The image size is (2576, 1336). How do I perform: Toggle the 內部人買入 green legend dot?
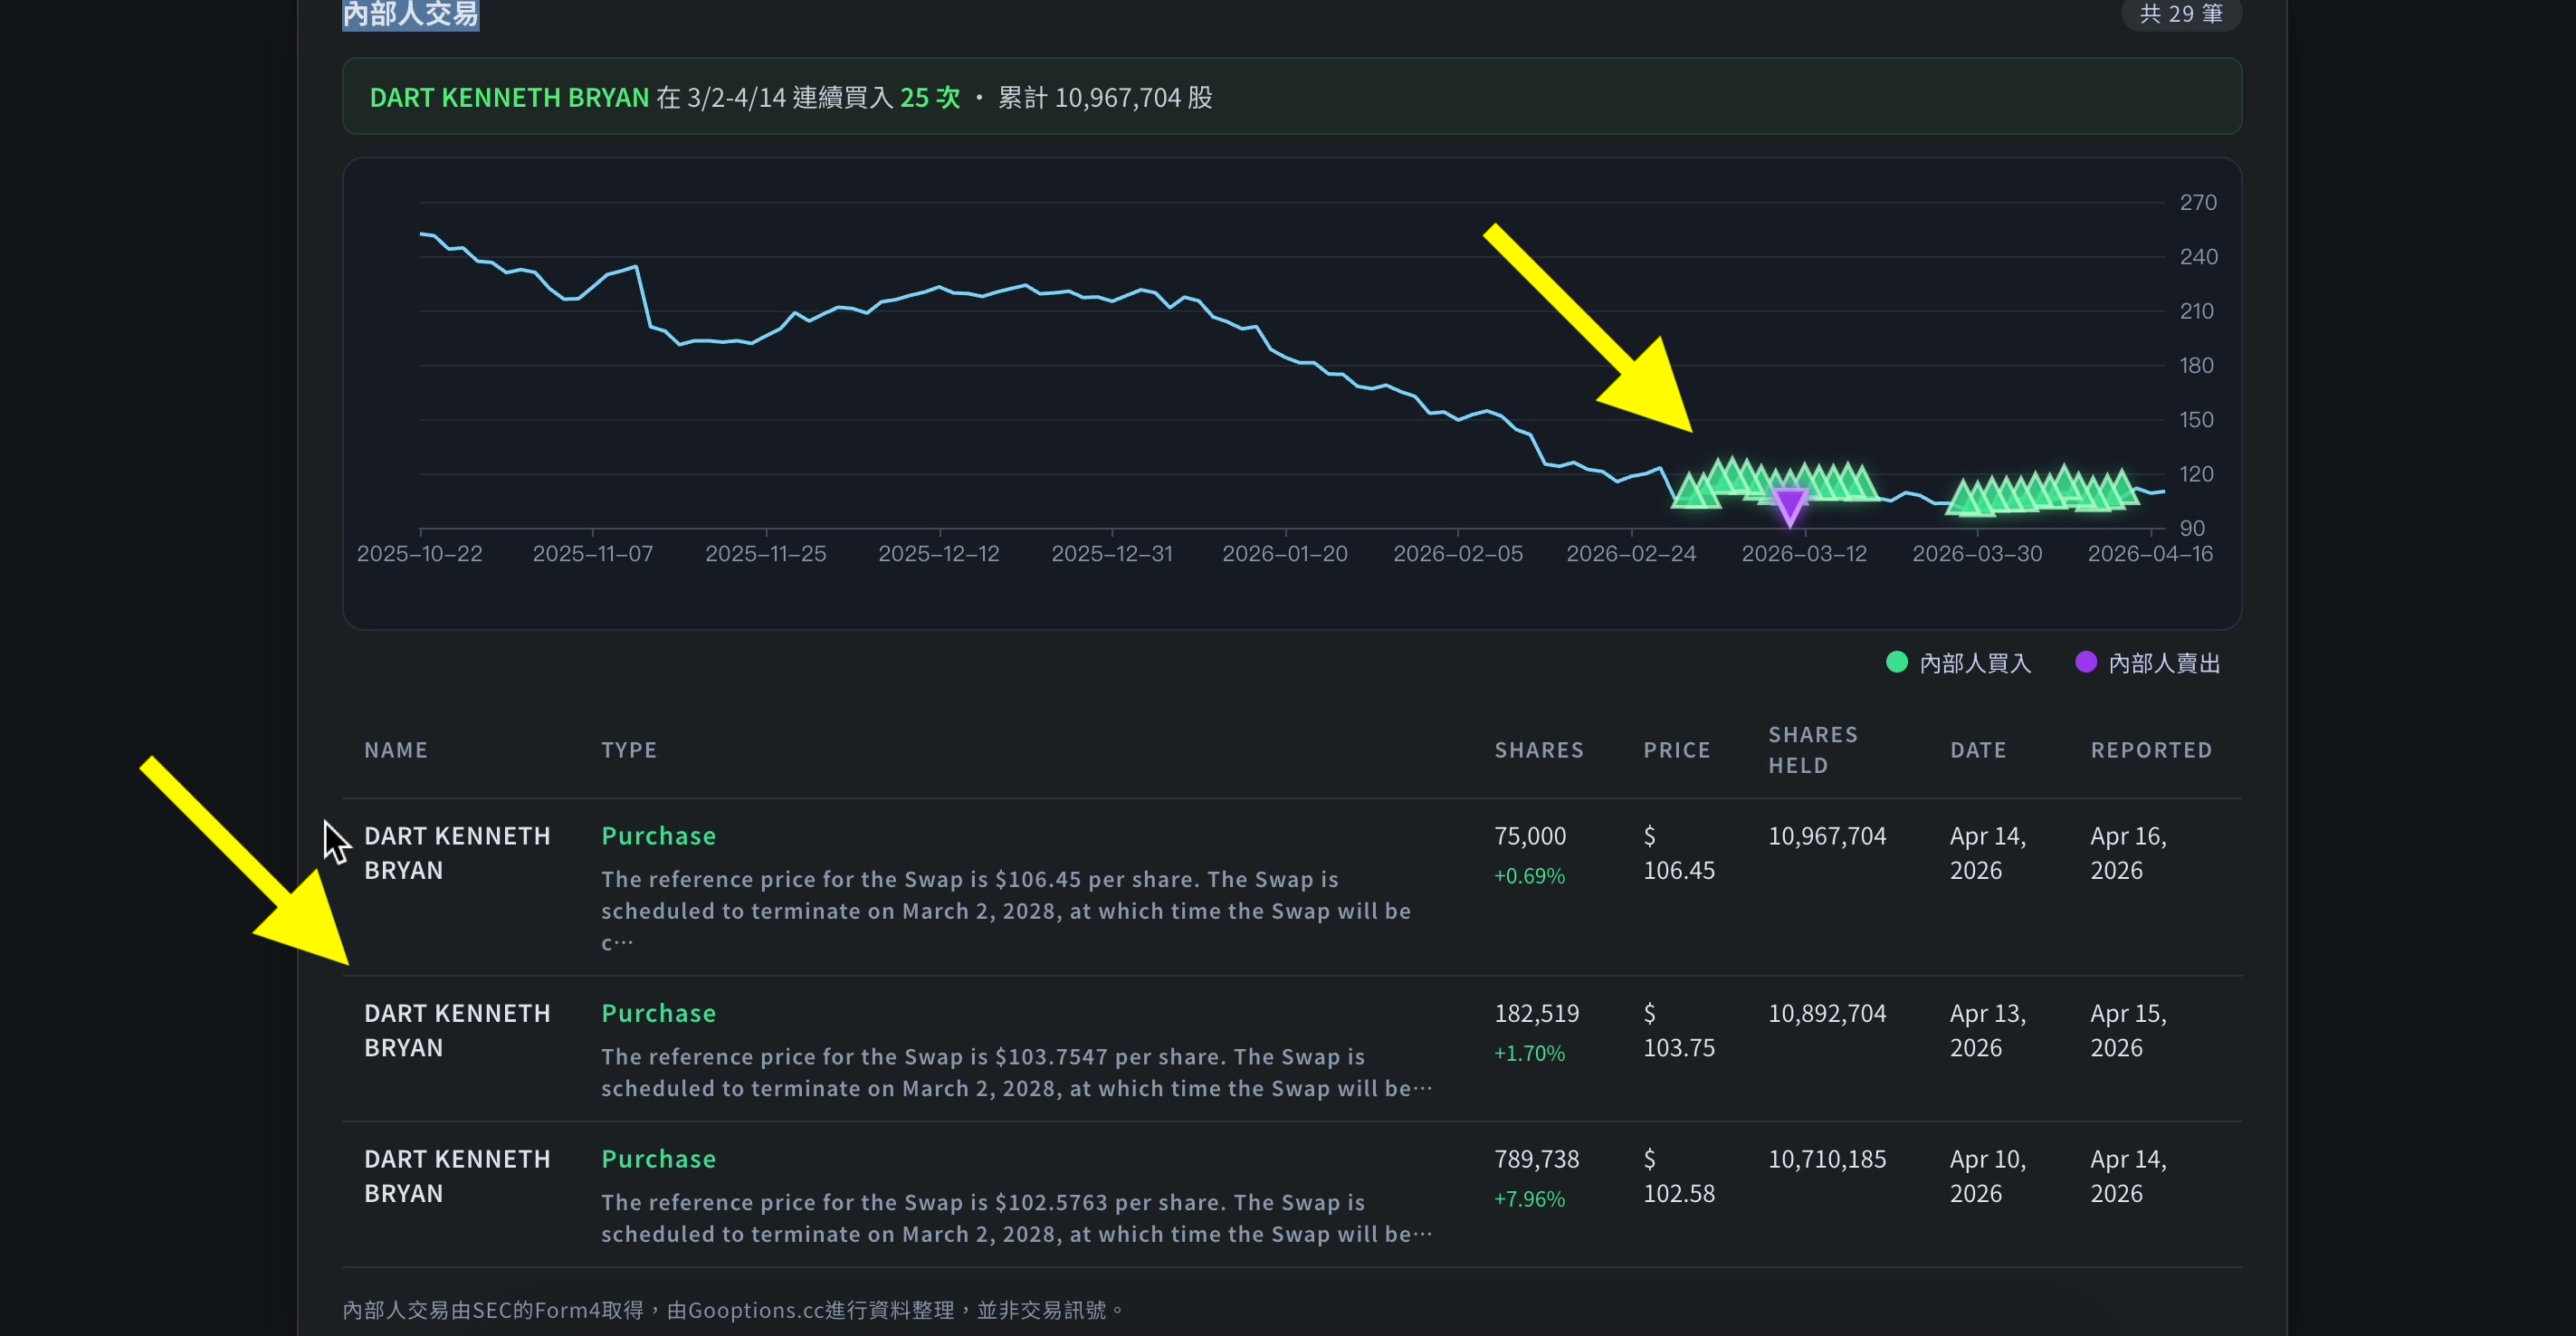tap(1896, 662)
